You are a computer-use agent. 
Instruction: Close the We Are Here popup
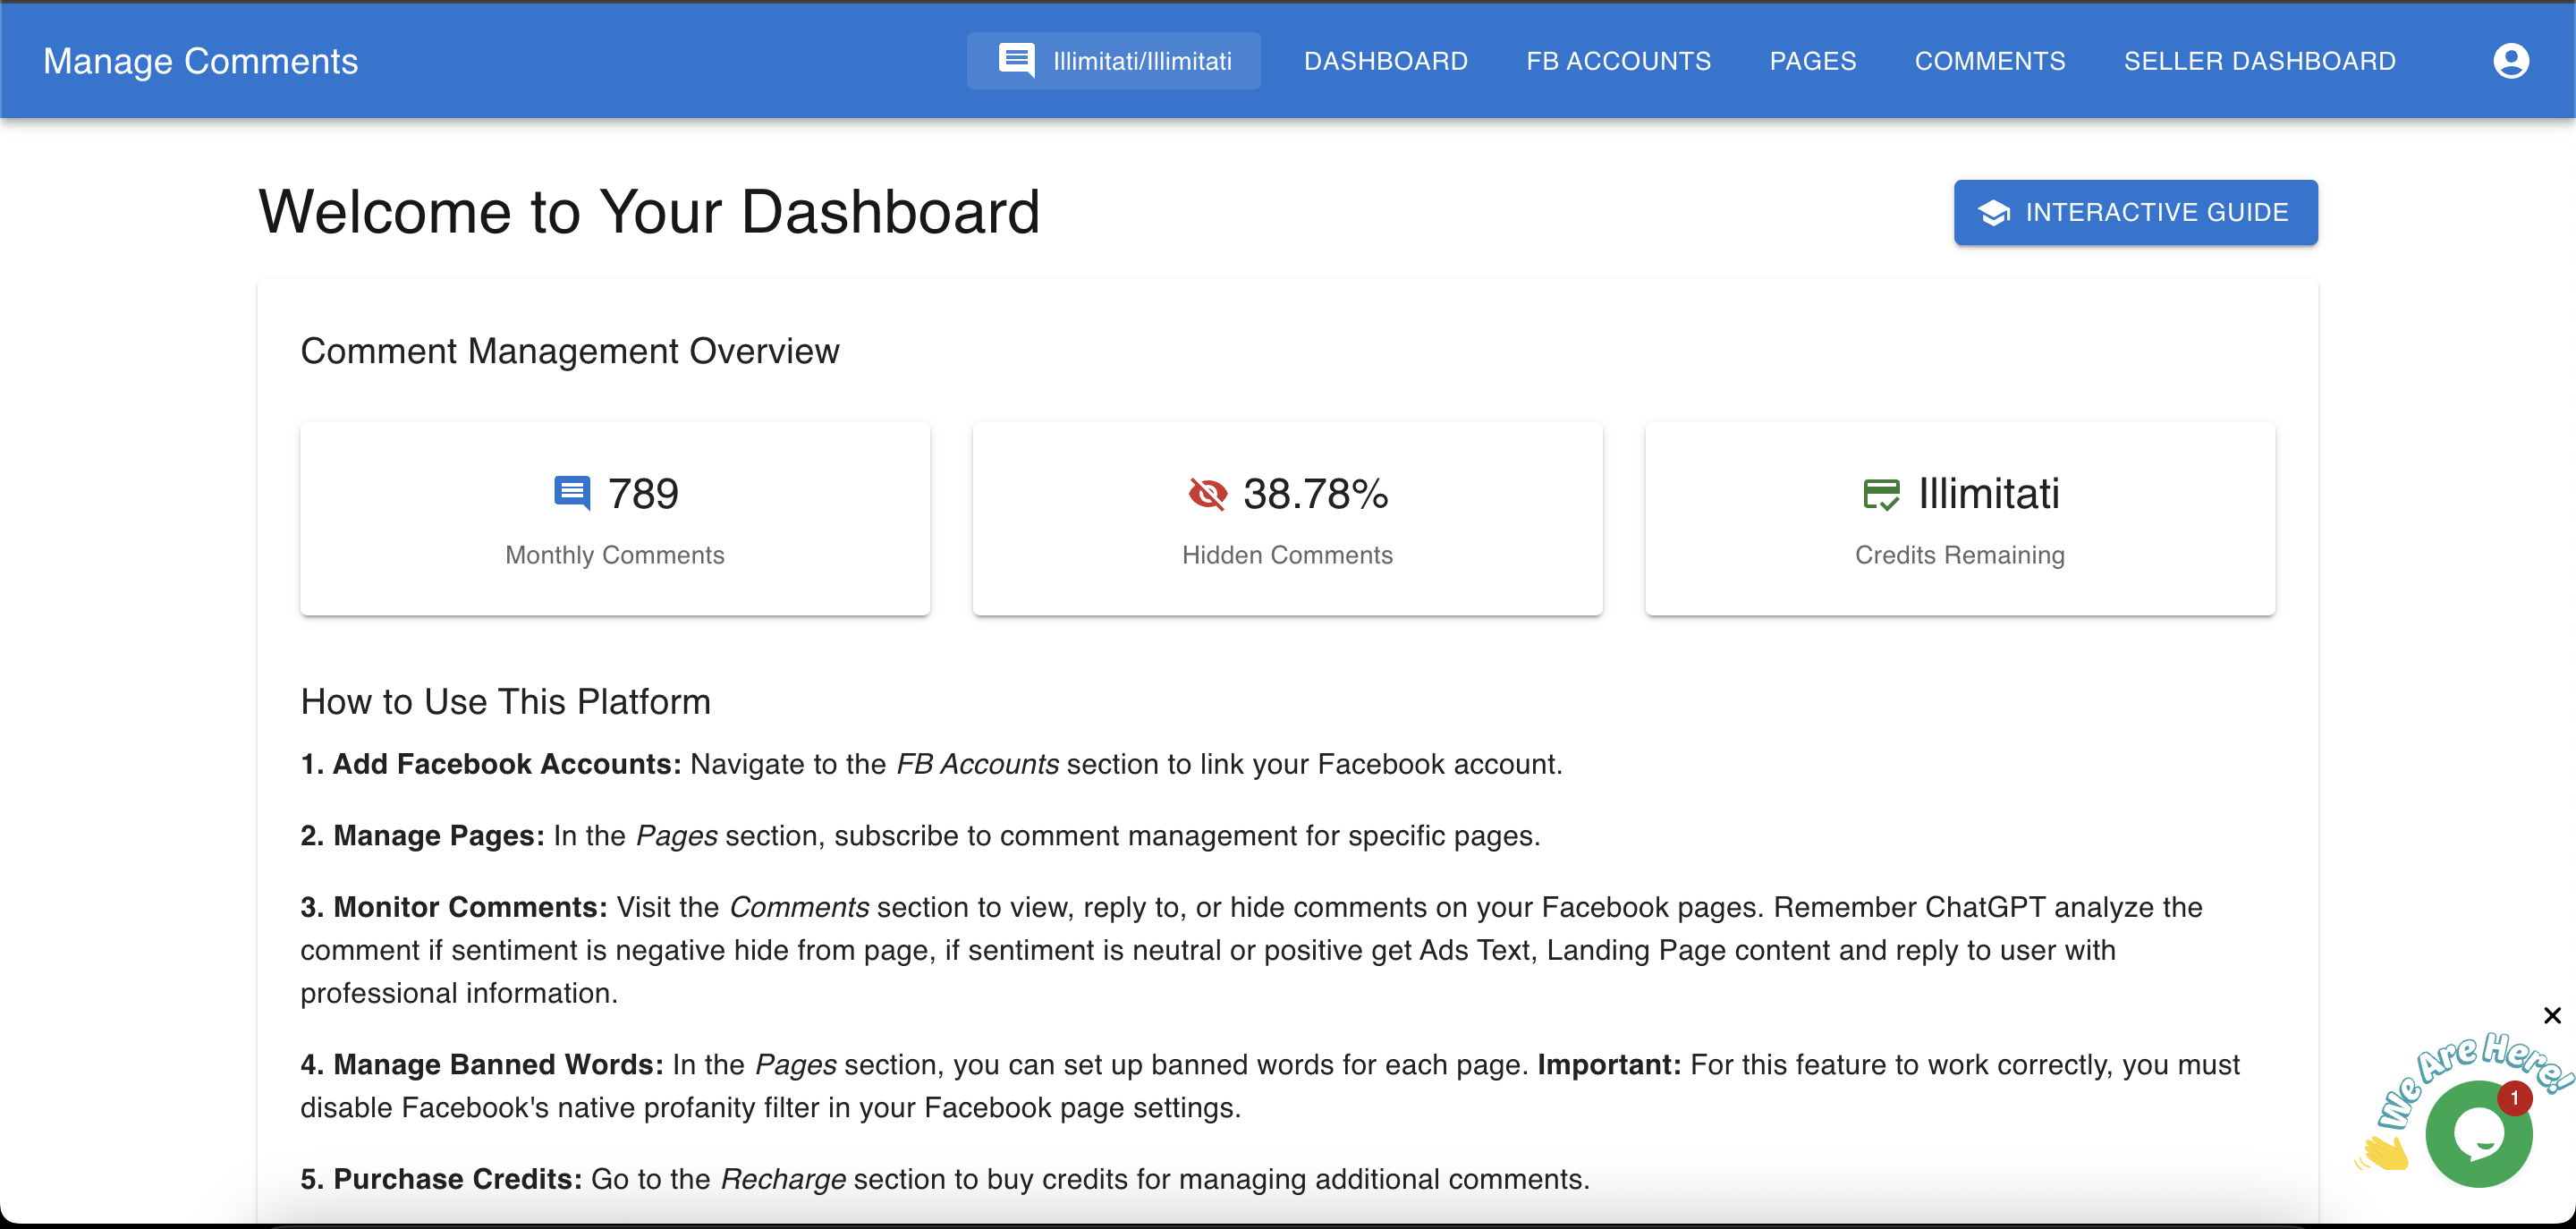[x=2552, y=1015]
